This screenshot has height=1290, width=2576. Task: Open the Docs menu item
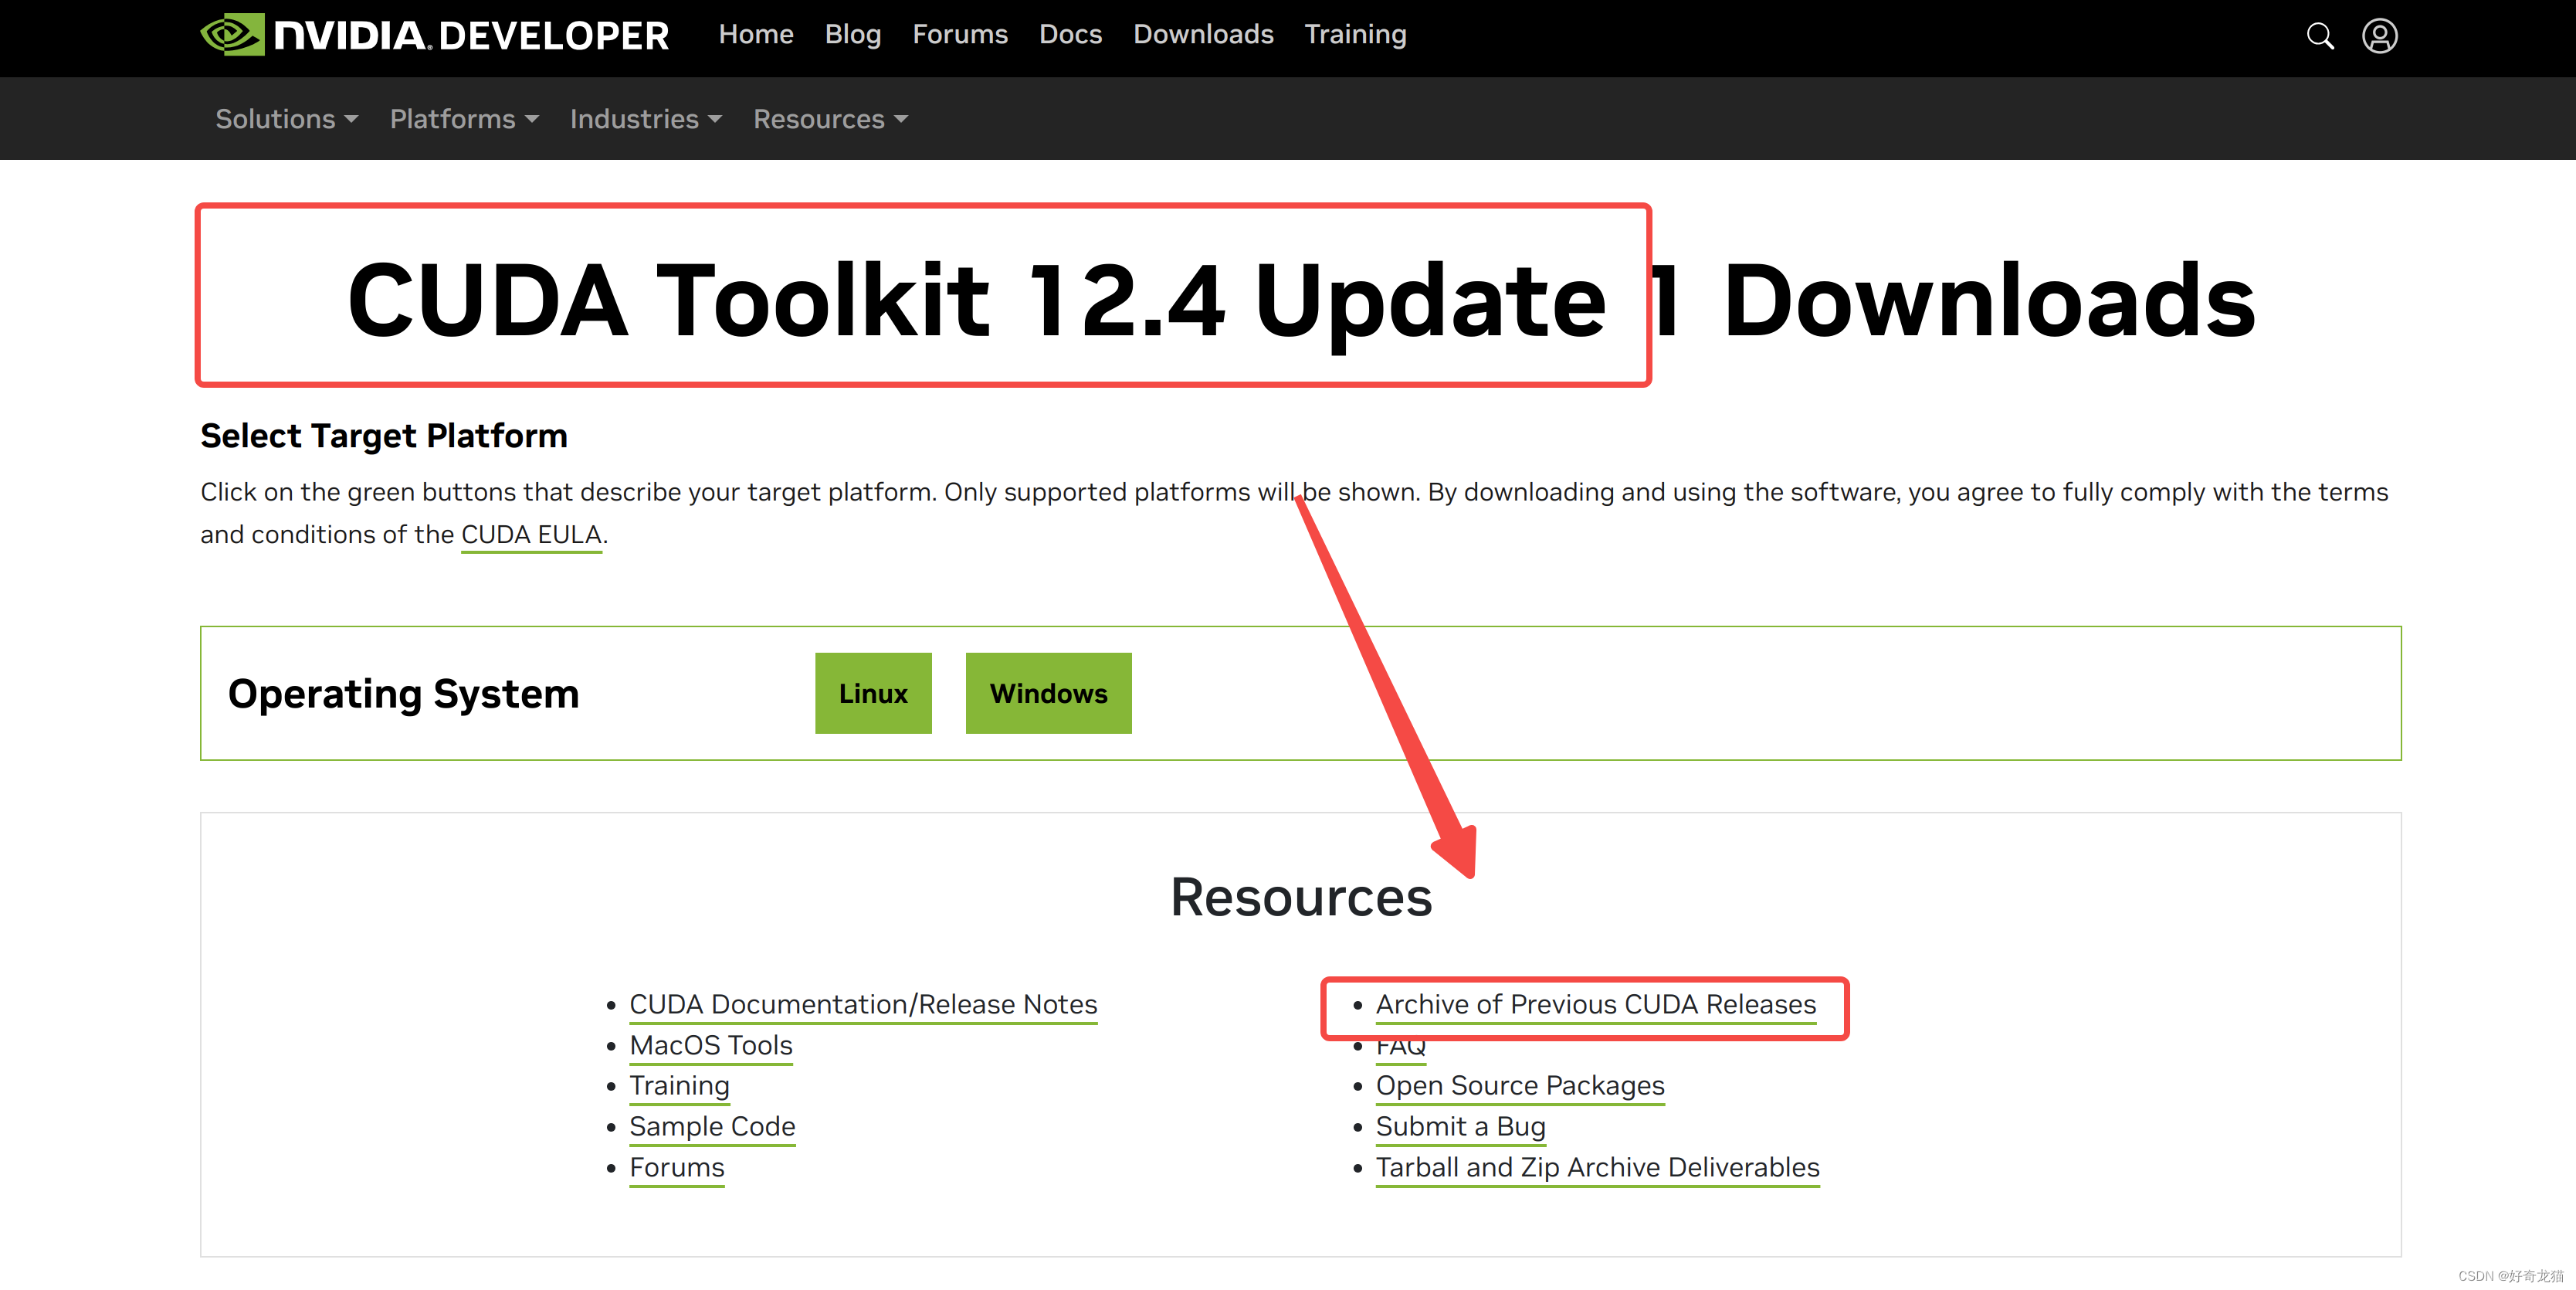click(x=1070, y=34)
